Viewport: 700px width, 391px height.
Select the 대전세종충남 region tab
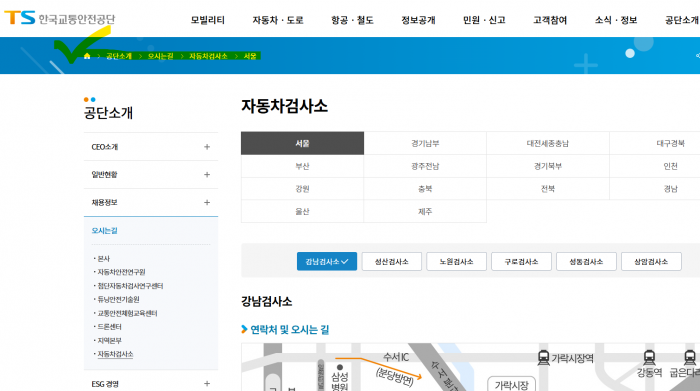[x=548, y=143]
